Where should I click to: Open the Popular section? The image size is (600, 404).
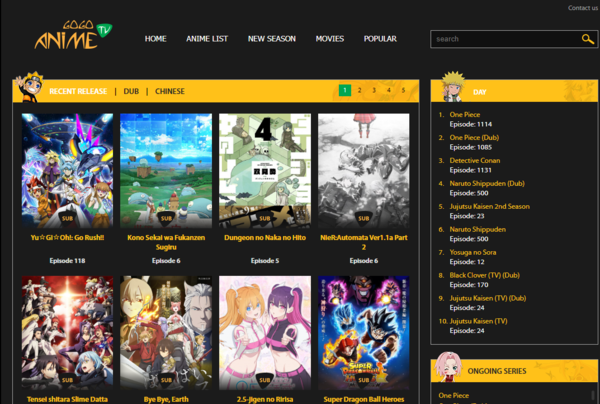click(380, 39)
